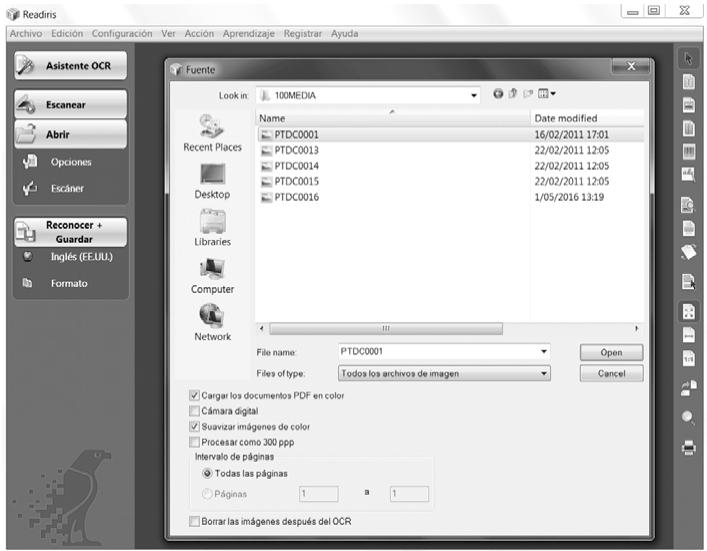
Task: Expand the File name dropdown arrow
Action: (x=544, y=351)
